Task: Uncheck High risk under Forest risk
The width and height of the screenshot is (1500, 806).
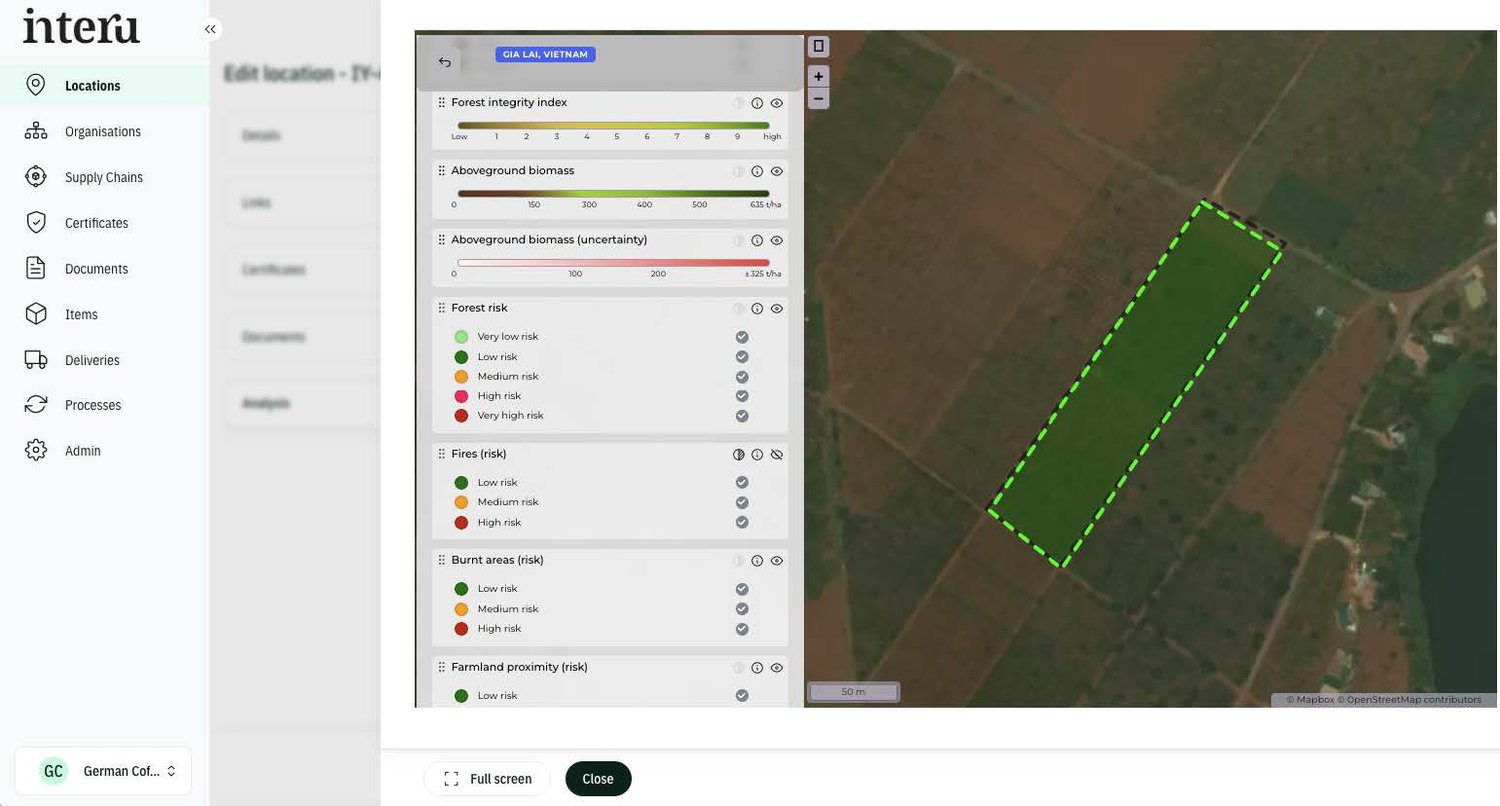Action: (x=742, y=396)
